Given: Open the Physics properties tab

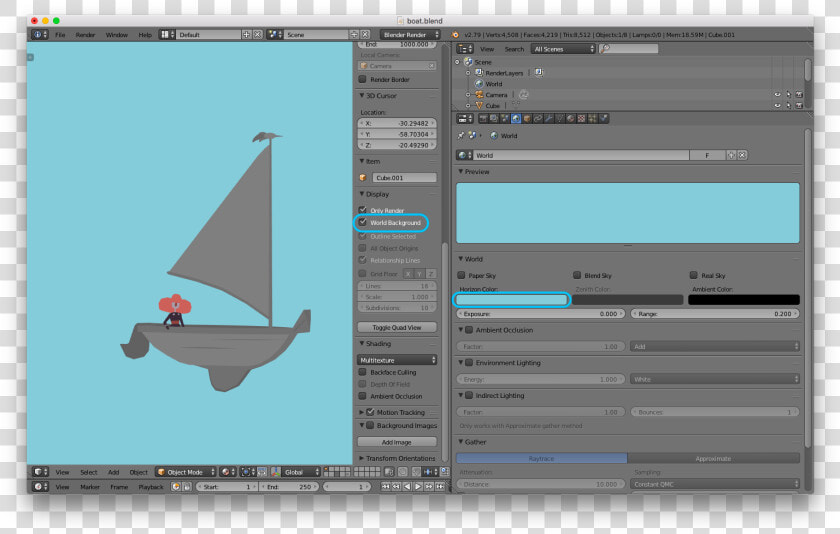Looking at the screenshot, I should click(603, 118).
